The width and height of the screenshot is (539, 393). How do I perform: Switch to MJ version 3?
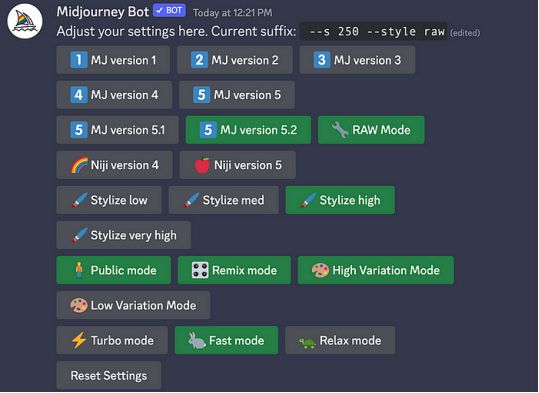coord(357,60)
